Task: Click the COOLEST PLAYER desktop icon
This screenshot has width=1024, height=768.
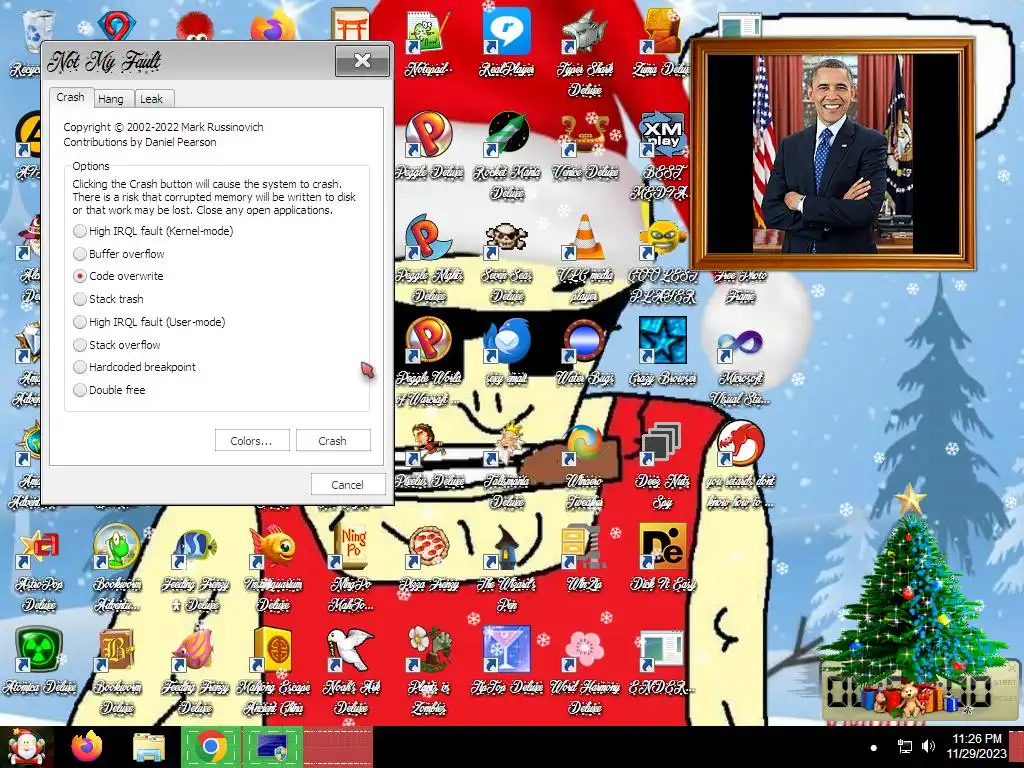Action: (662, 259)
